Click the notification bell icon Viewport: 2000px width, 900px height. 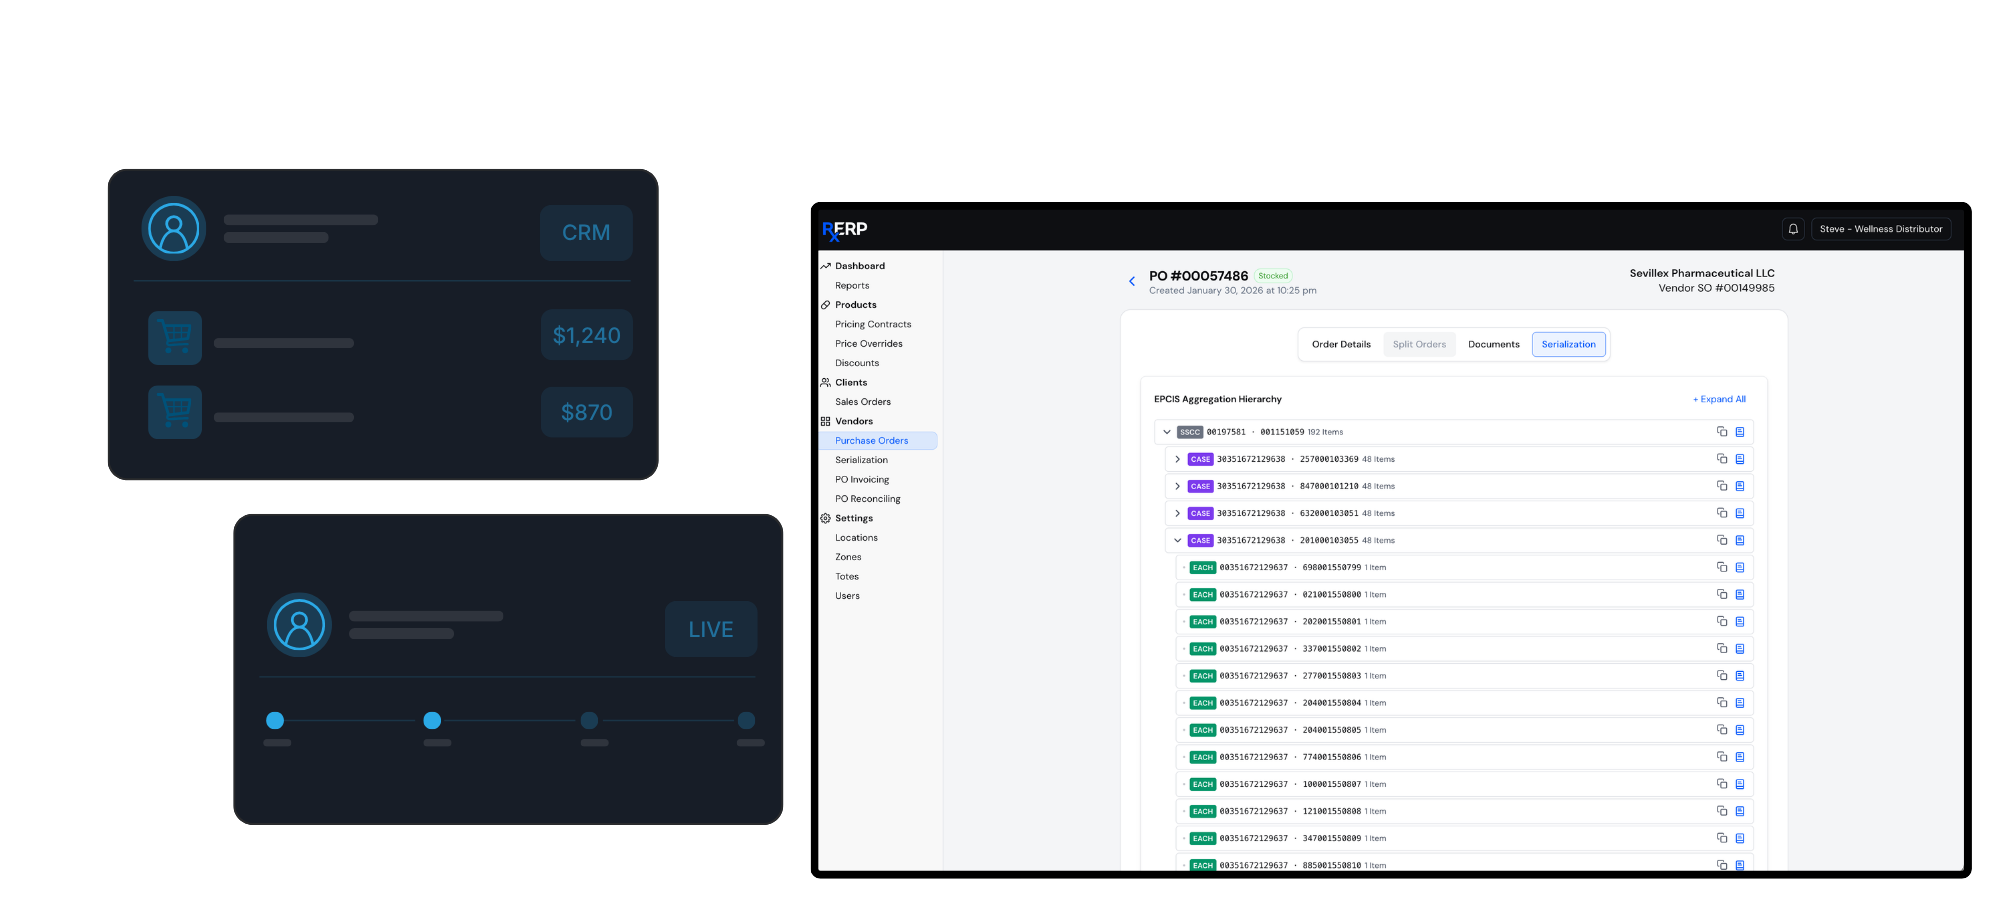[x=1793, y=229]
